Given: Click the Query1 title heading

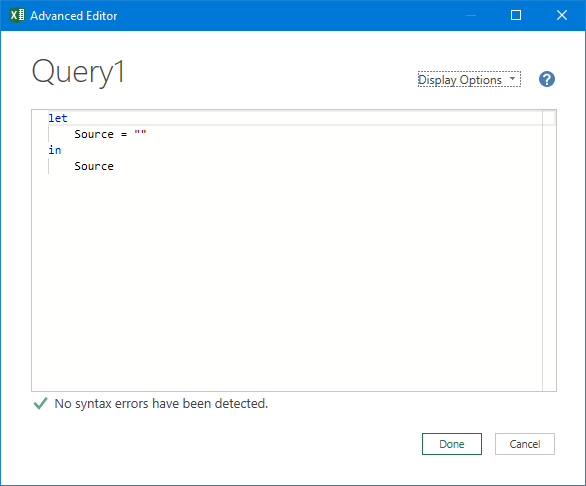Looking at the screenshot, I should point(78,72).
